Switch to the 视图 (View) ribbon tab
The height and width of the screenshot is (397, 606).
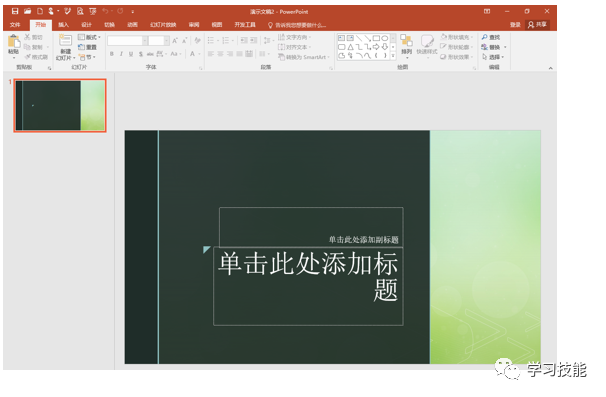coord(217,25)
